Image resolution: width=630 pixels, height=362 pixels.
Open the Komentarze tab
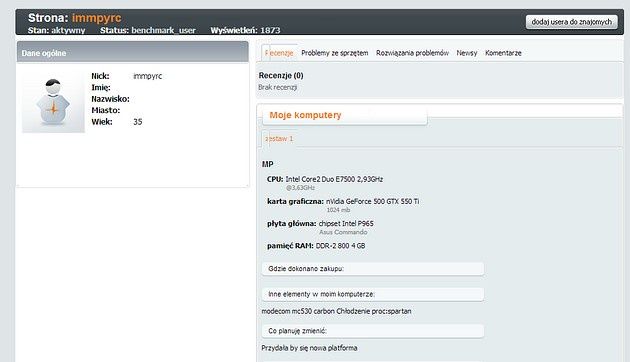(x=503, y=53)
